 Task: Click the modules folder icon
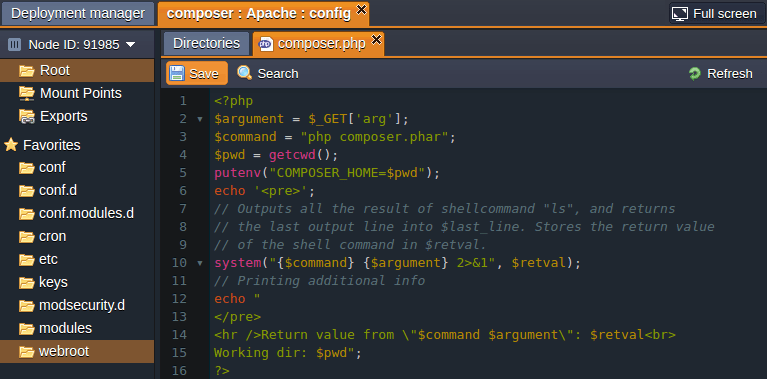[x=27, y=329]
